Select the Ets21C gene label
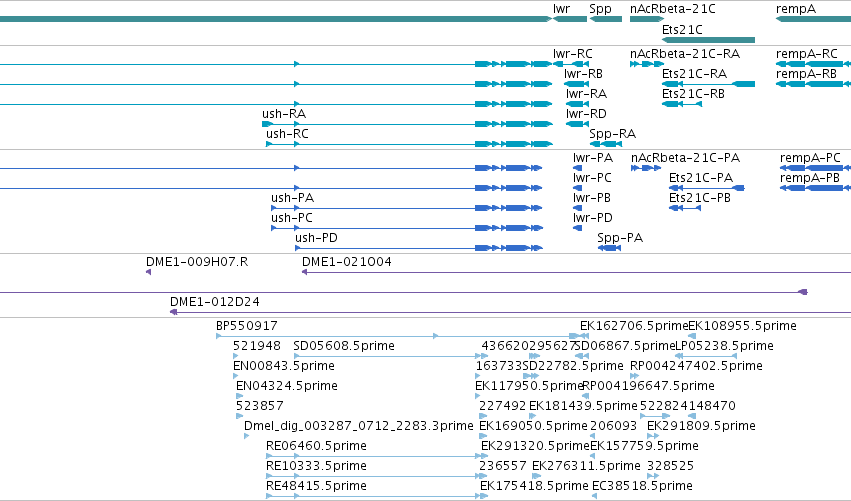The image size is (851, 501). tap(682, 29)
